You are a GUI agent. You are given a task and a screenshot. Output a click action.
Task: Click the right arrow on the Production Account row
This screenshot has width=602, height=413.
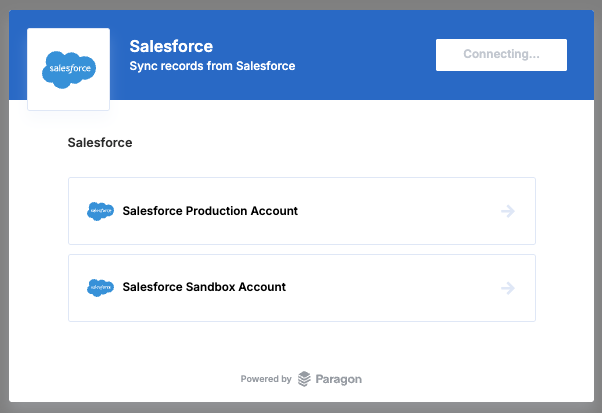[507, 211]
